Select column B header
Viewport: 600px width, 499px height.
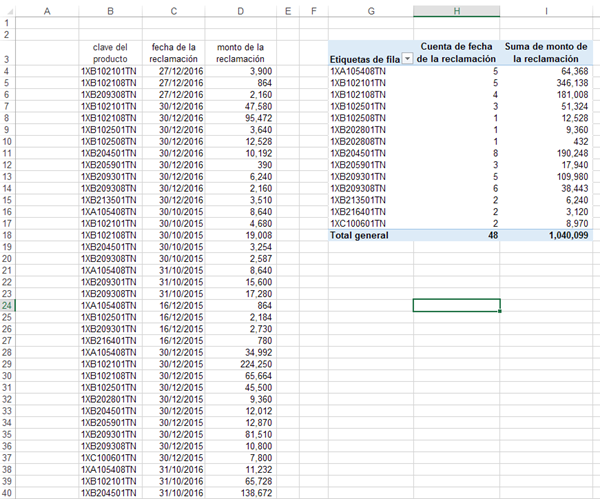109,11
